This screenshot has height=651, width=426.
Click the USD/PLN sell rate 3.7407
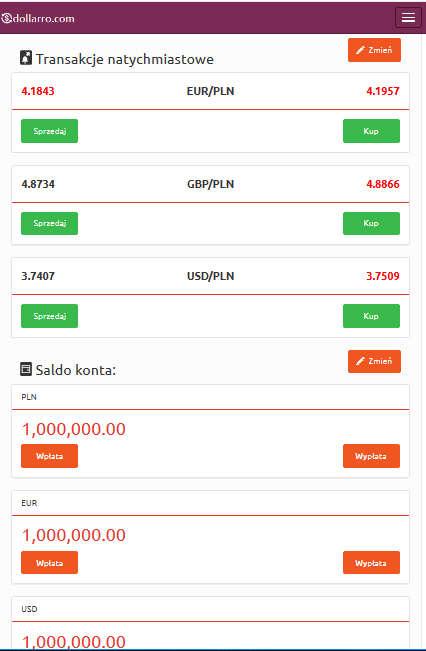38,276
